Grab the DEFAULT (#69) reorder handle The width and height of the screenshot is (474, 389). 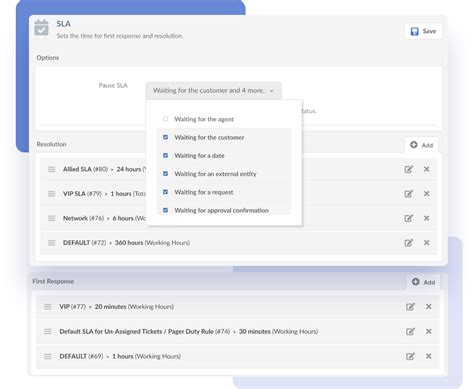point(48,356)
